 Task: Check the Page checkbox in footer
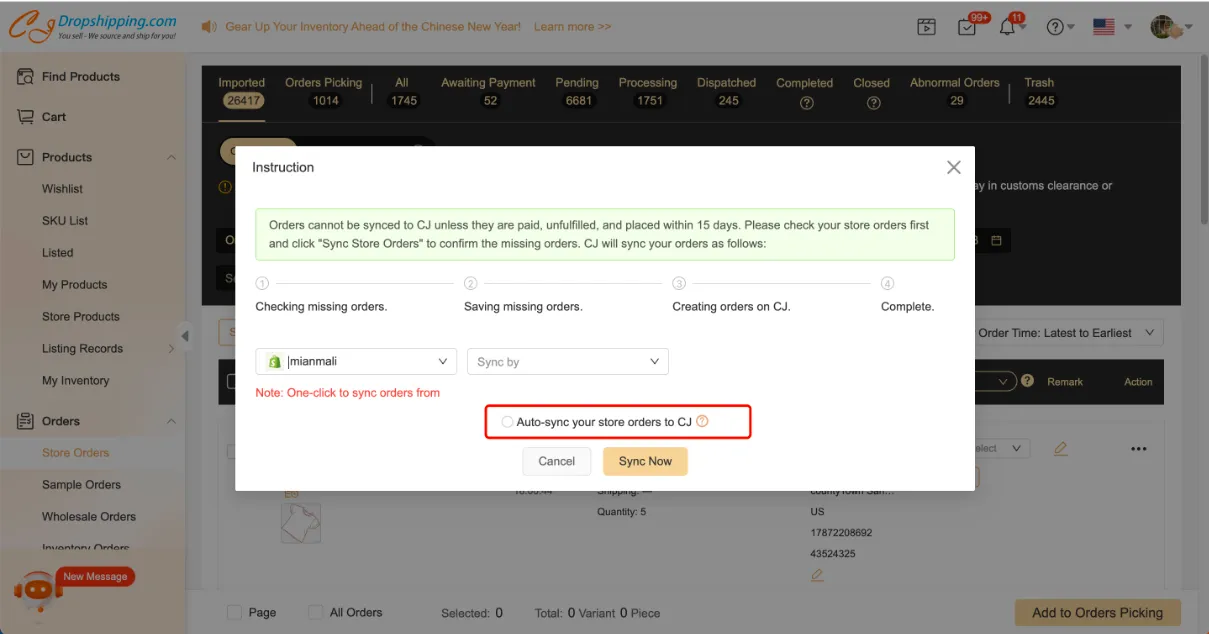tap(234, 612)
